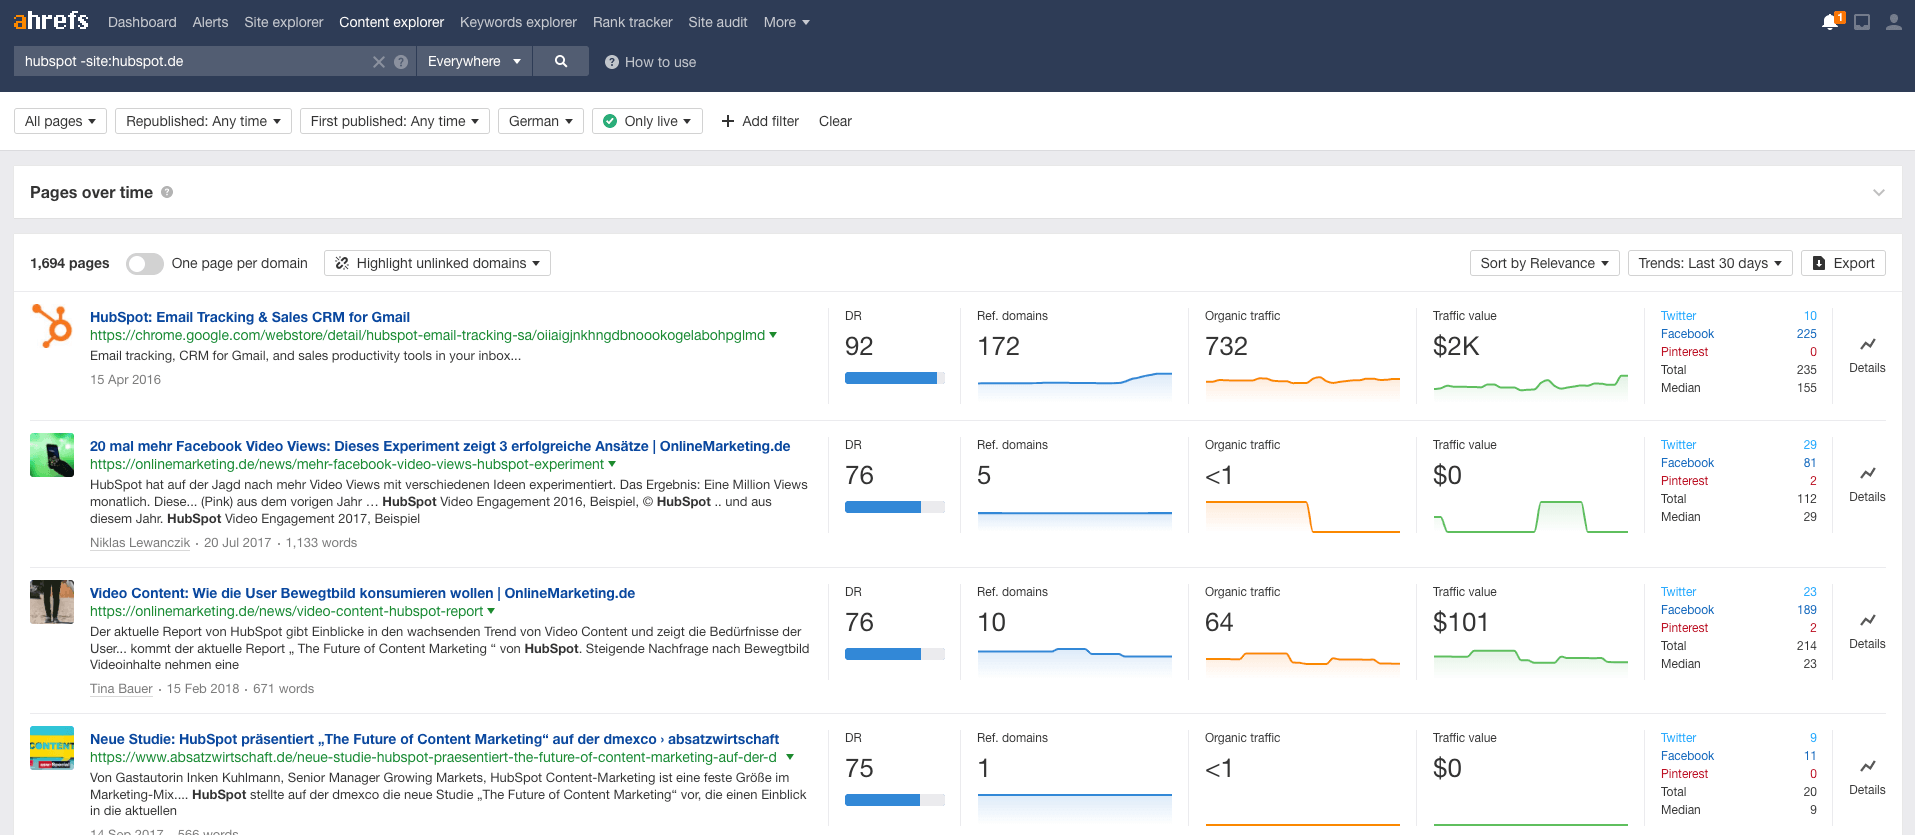Open Details chart for HubSpot Email Tracking

tap(1867, 355)
